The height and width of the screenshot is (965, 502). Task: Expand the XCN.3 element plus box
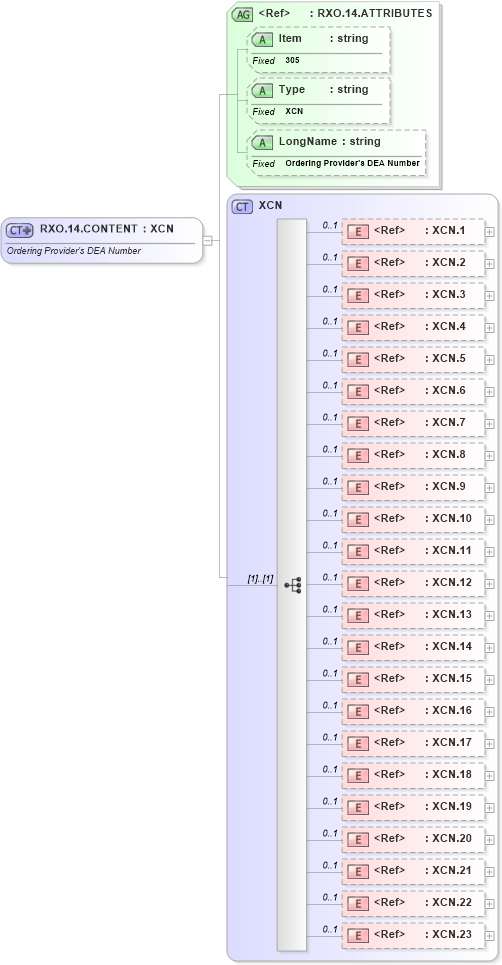[x=490, y=296]
